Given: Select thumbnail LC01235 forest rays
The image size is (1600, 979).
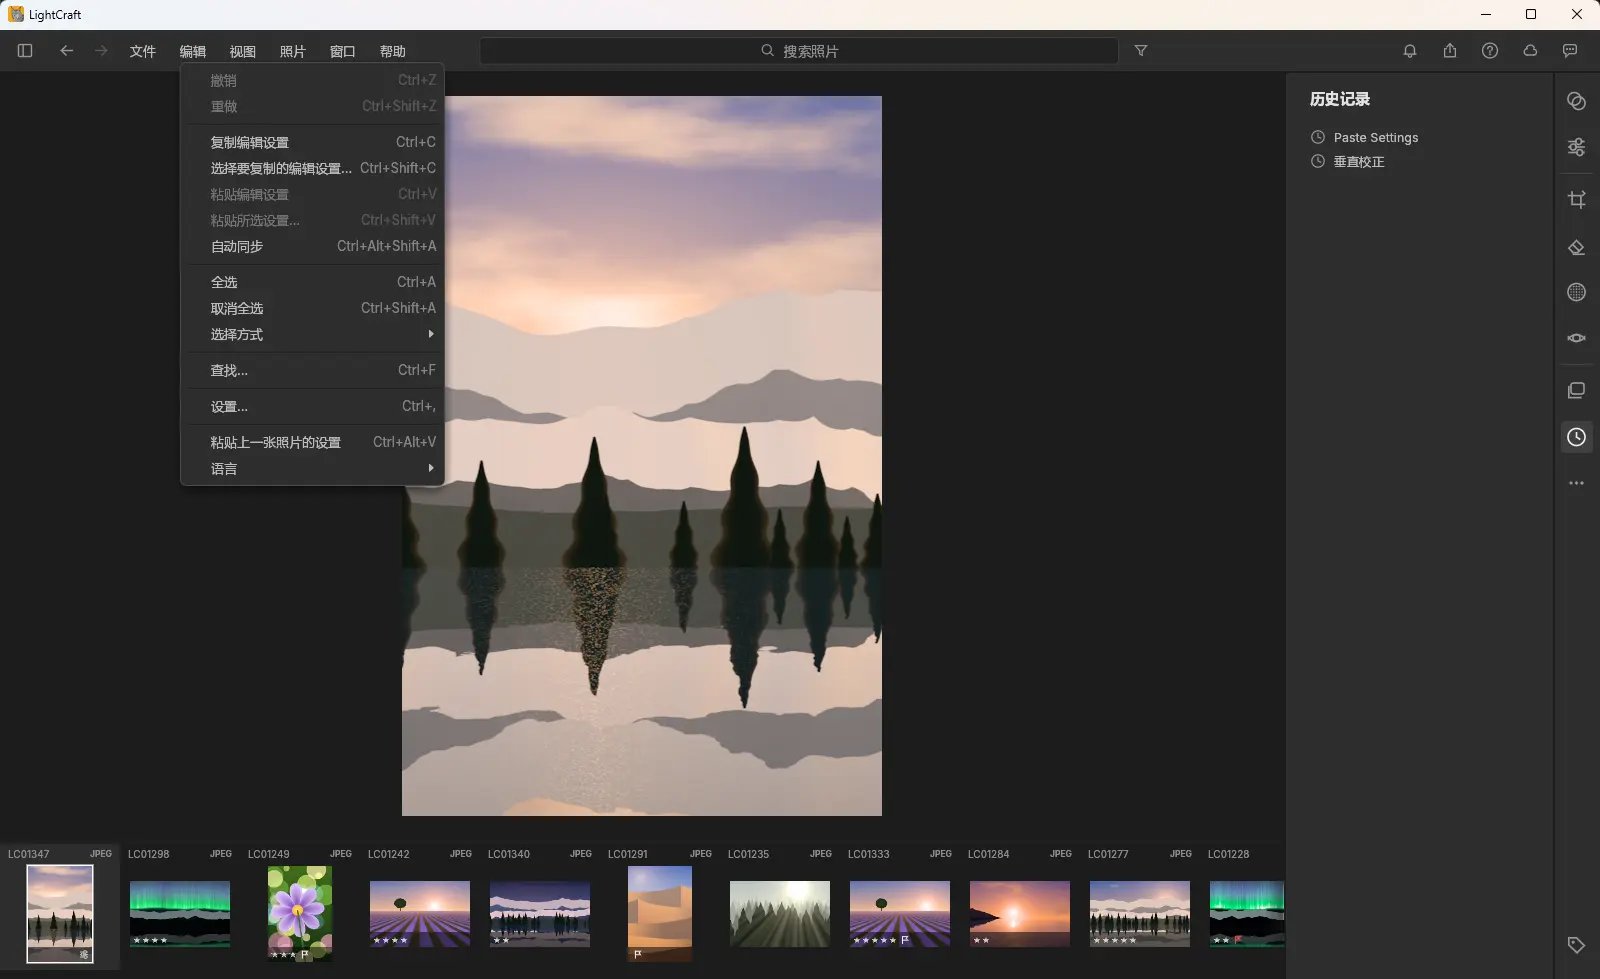Looking at the screenshot, I should [x=780, y=913].
